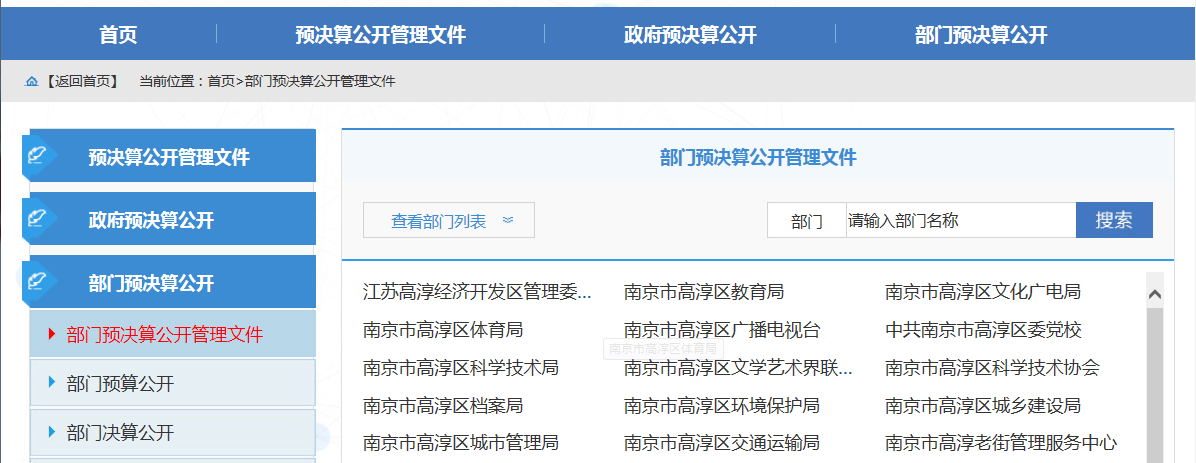Click the scrollbar up arrow in department list
Screen dimensions: 1196x463
click(1155, 294)
